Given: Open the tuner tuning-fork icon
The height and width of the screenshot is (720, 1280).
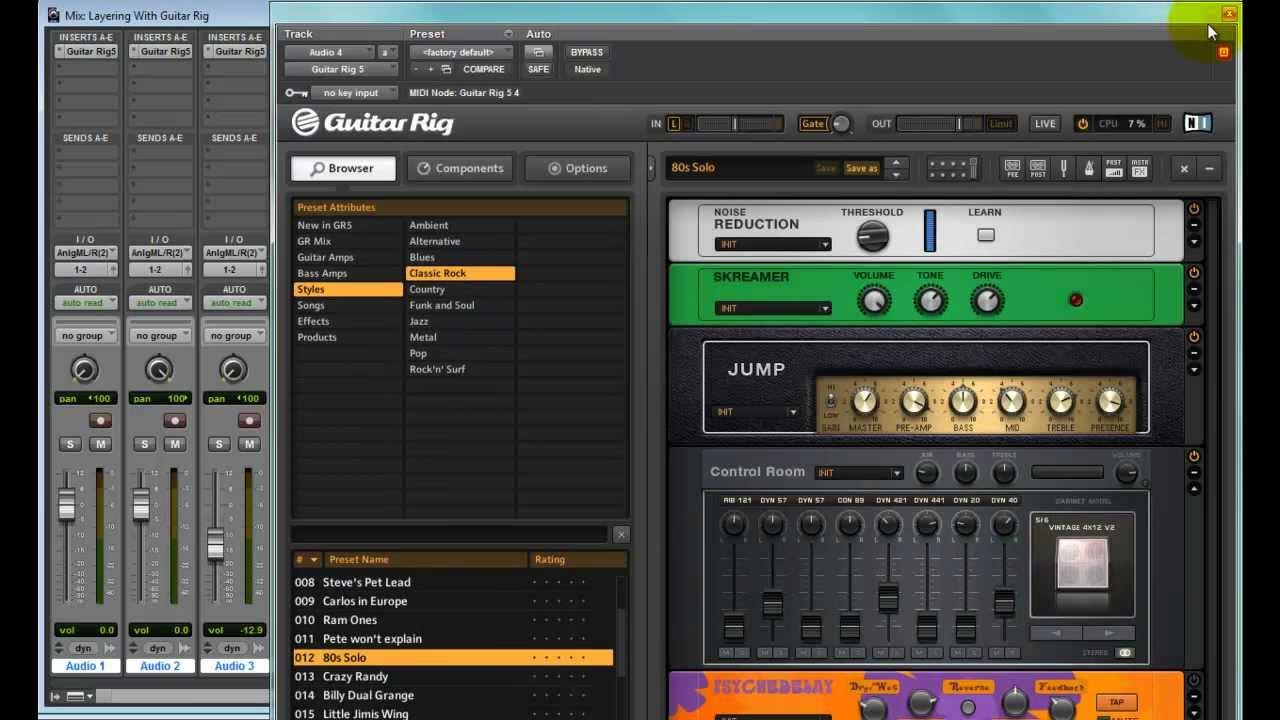Looking at the screenshot, I should pos(1064,168).
